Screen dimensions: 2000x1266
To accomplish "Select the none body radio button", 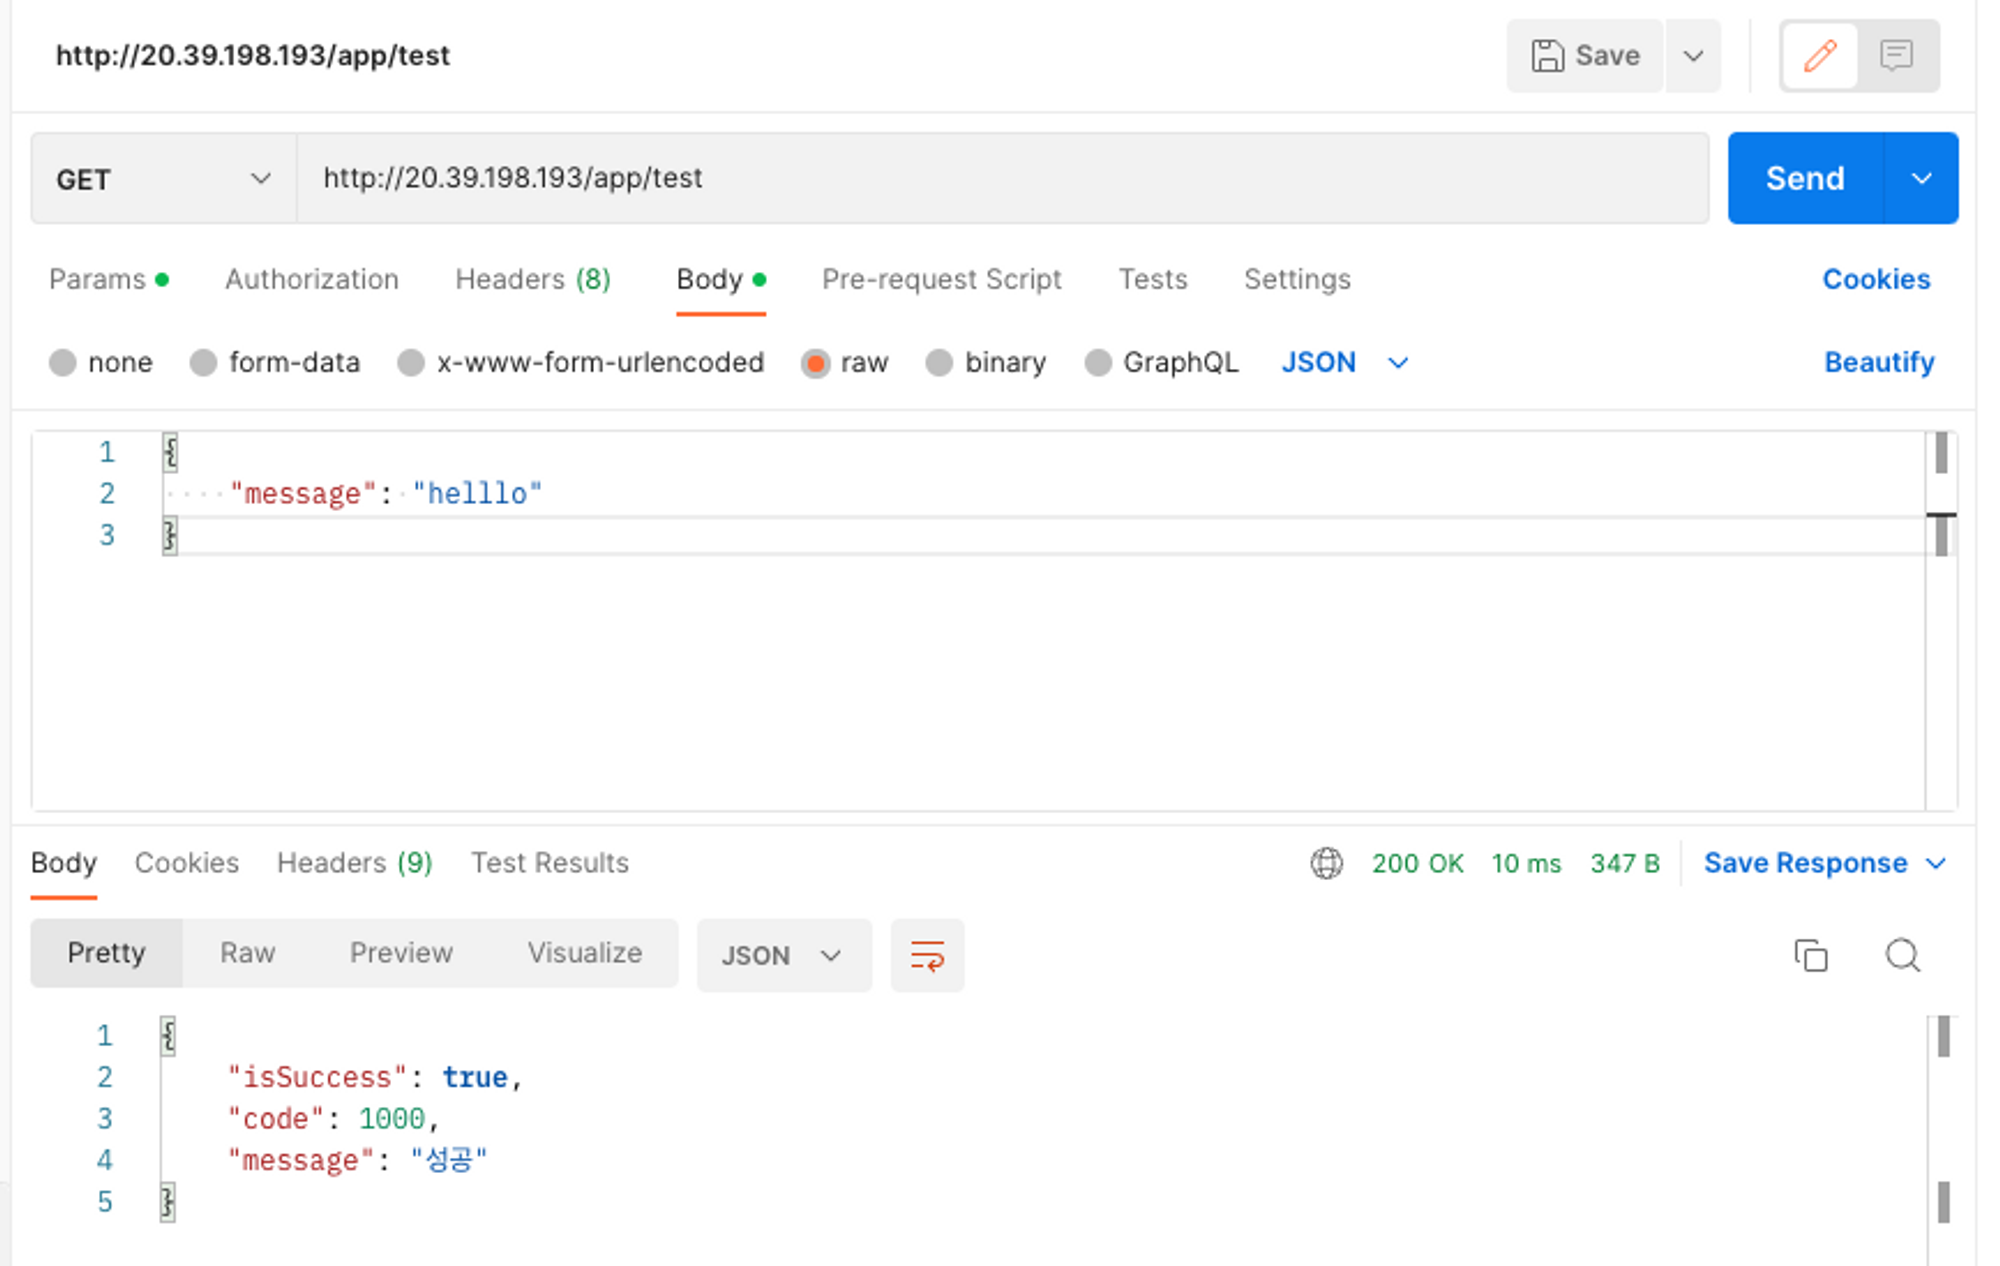I will click(63, 362).
